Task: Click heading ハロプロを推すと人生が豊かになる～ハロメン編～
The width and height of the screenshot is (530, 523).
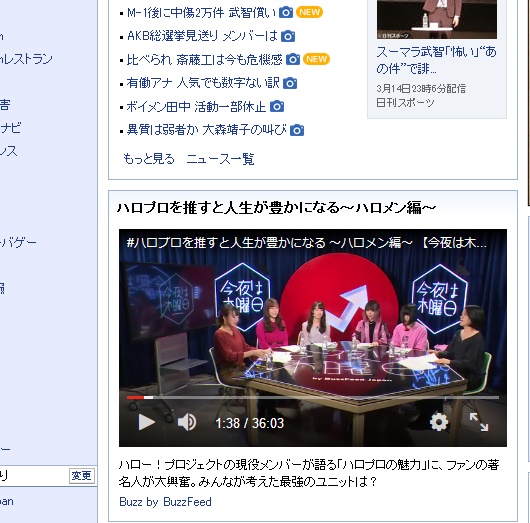Action: 276,207
